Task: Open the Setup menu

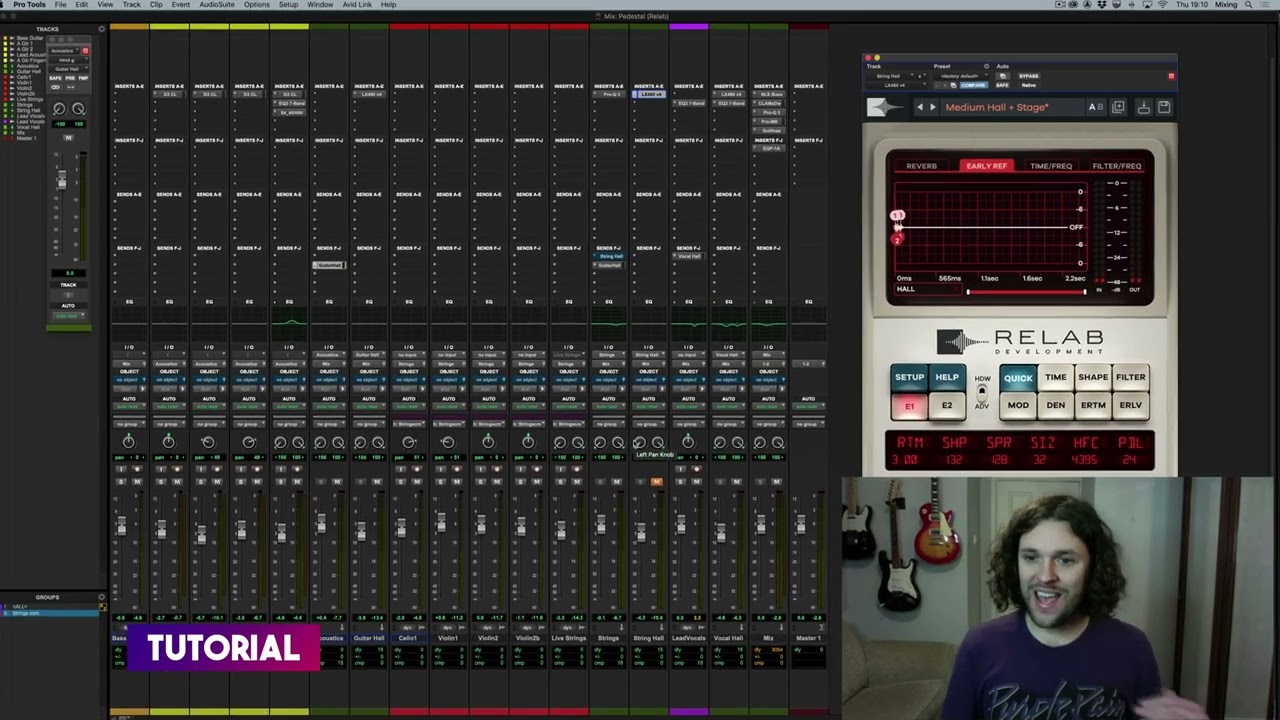Action: pyautogui.click(x=288, y=5)
